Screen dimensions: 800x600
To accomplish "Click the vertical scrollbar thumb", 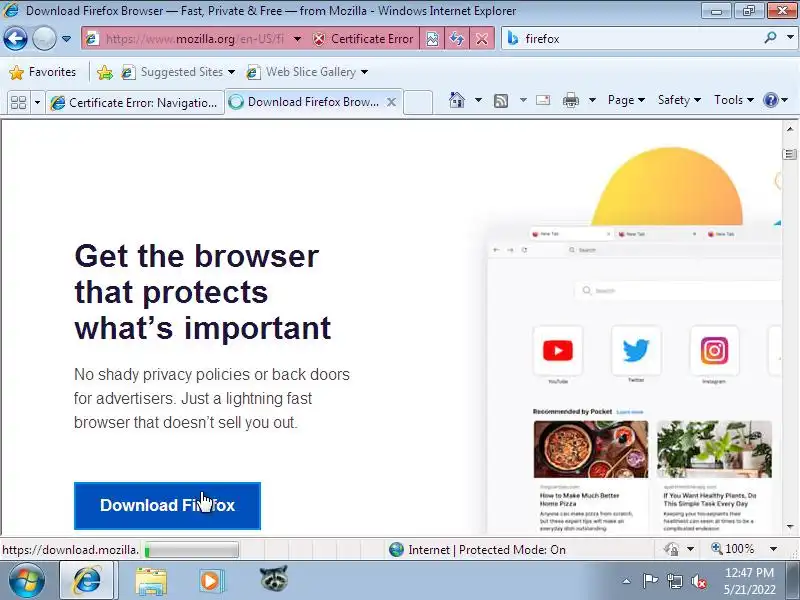I will point(790,154).
